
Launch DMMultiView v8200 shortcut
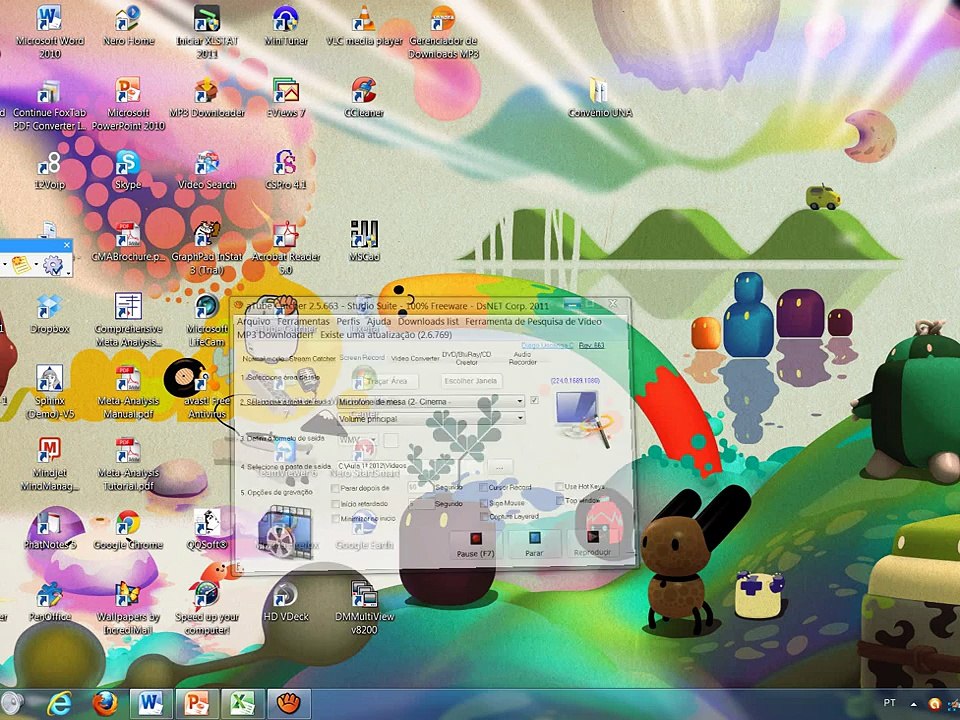364,608
